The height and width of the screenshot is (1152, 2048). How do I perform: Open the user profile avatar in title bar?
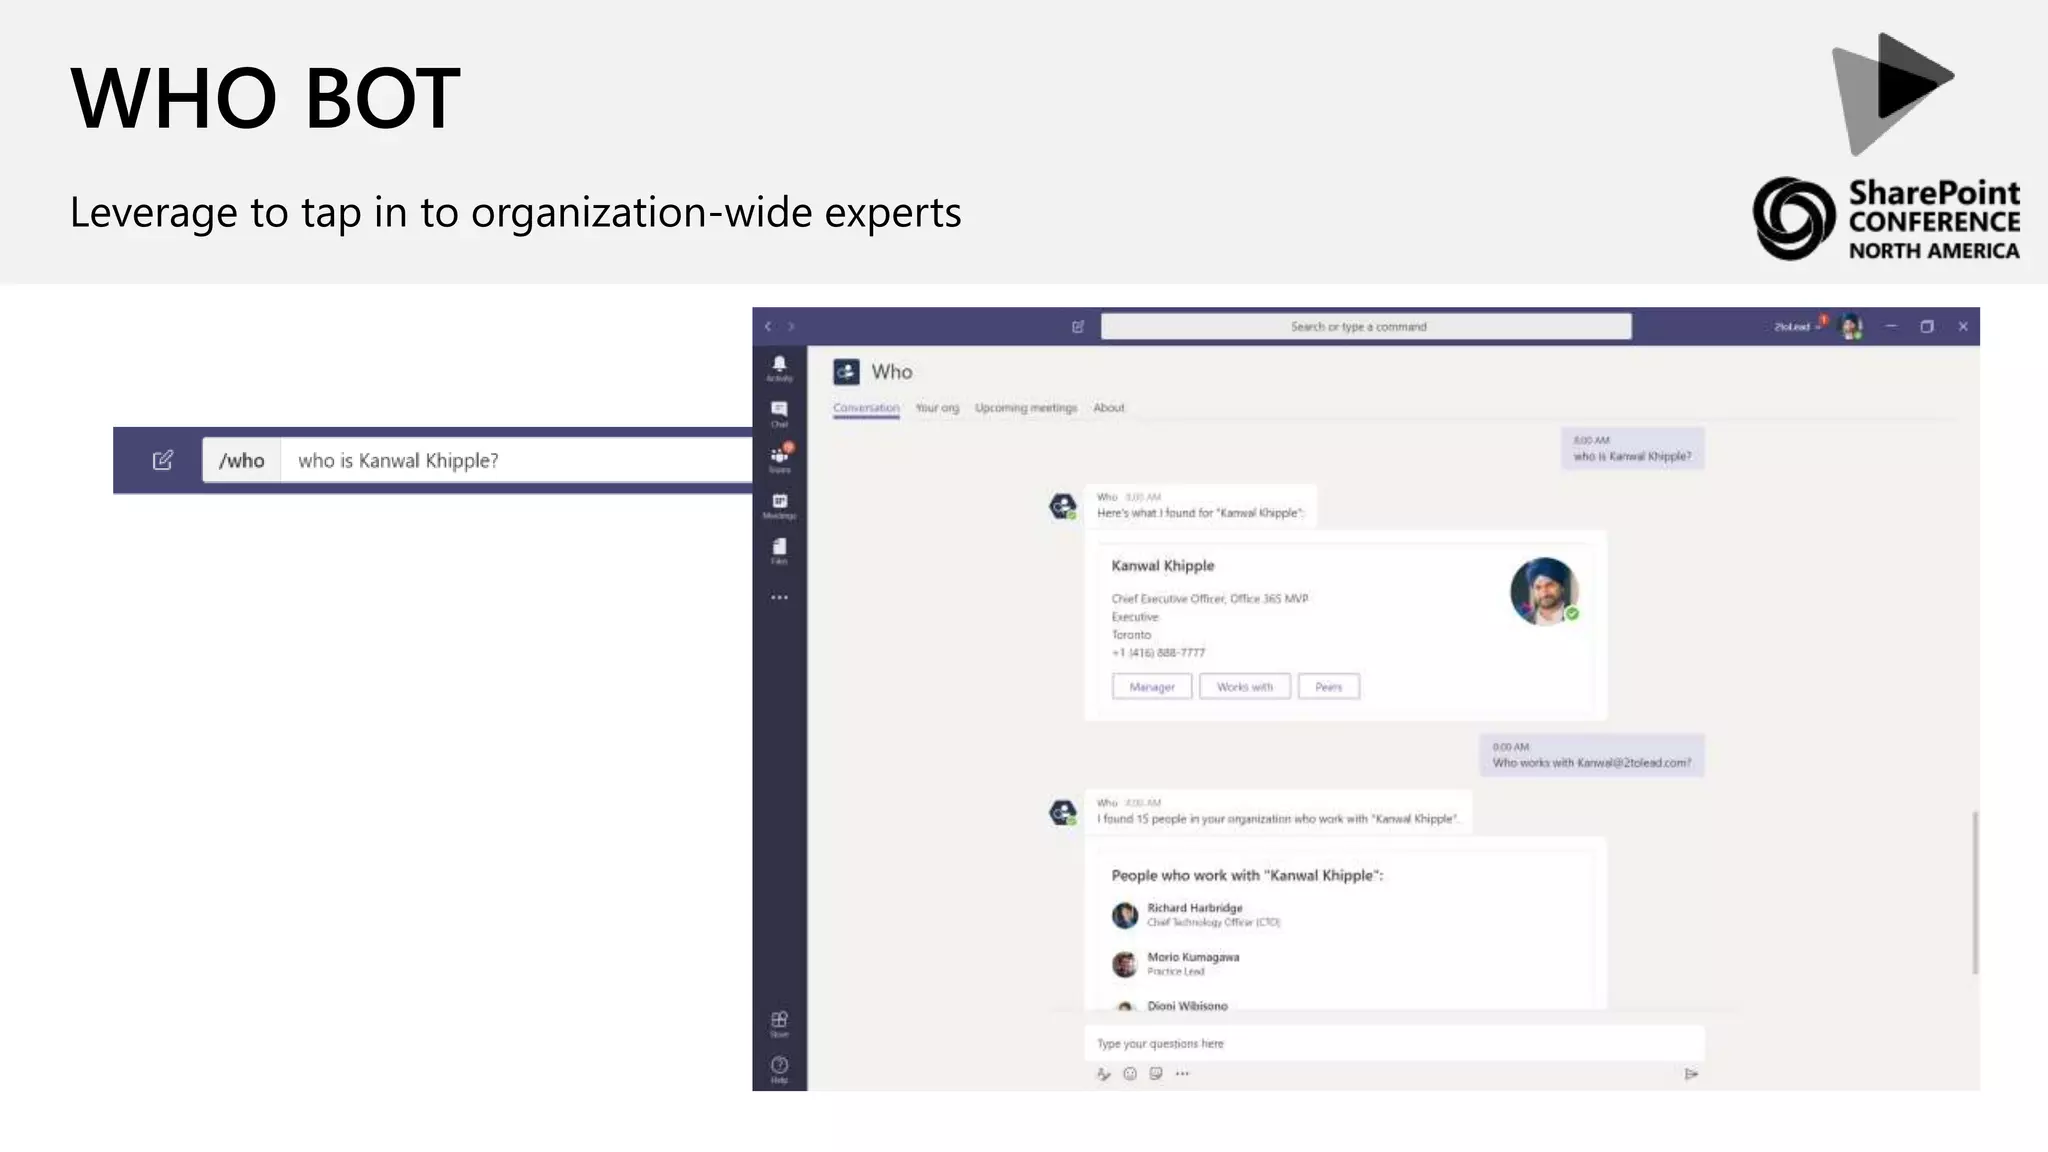click(1852, 326)
